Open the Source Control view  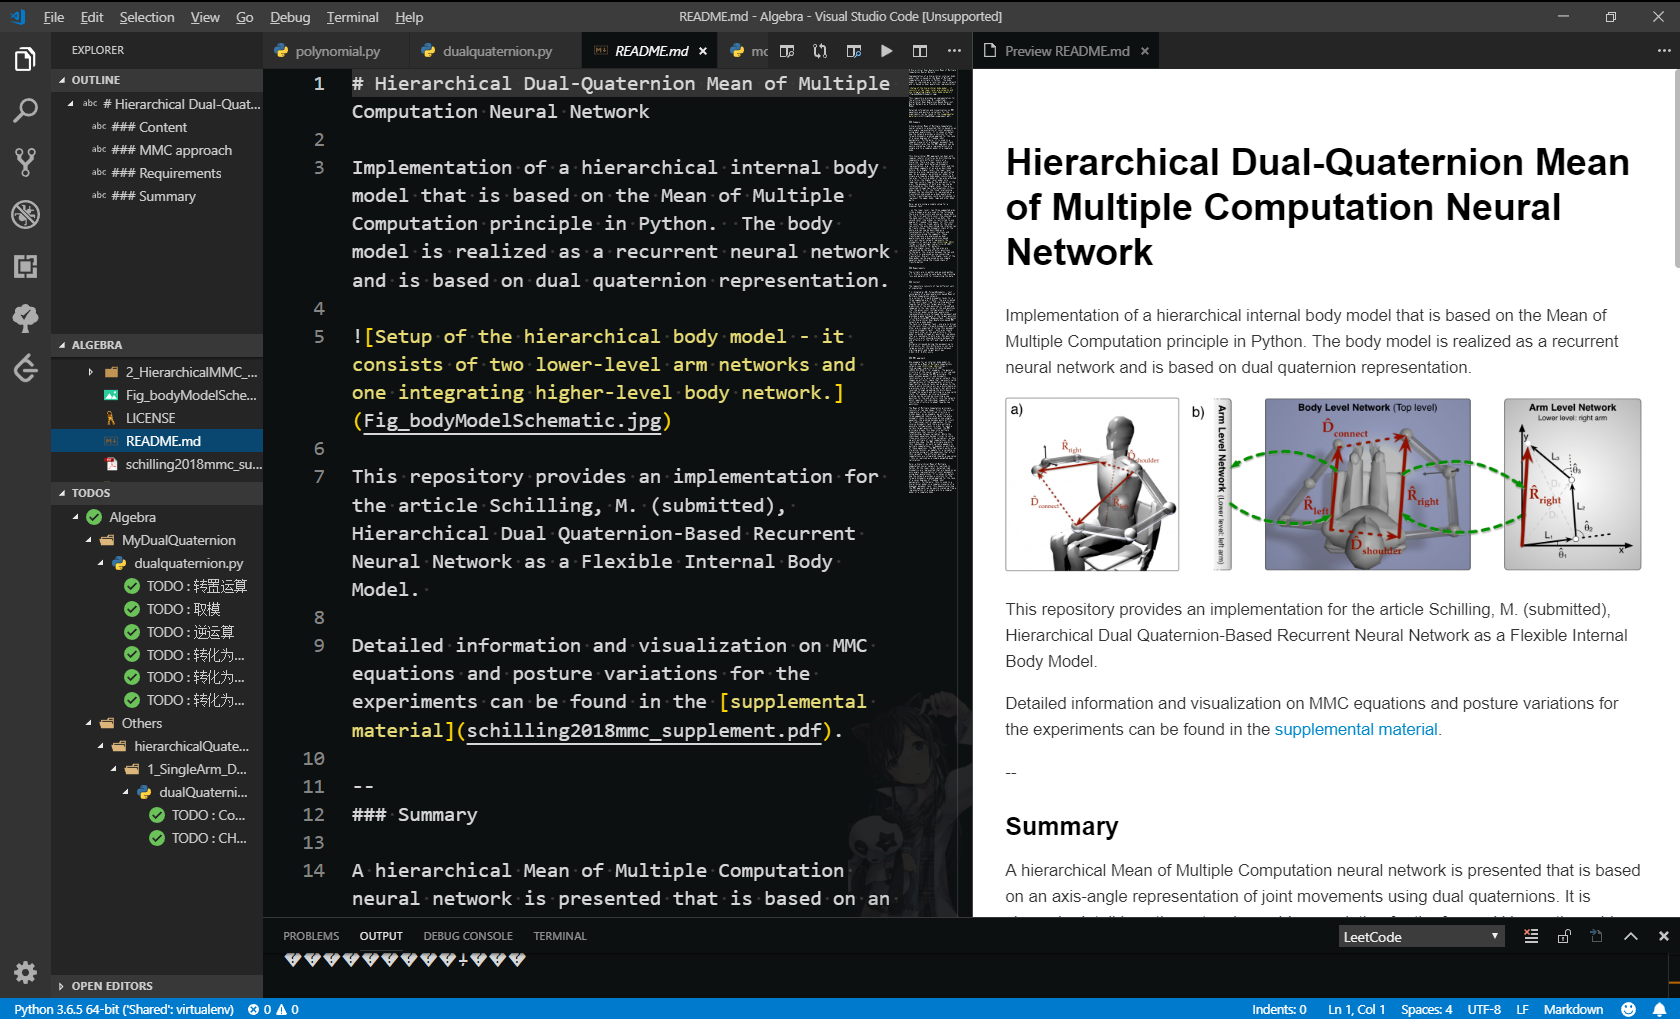26,163
